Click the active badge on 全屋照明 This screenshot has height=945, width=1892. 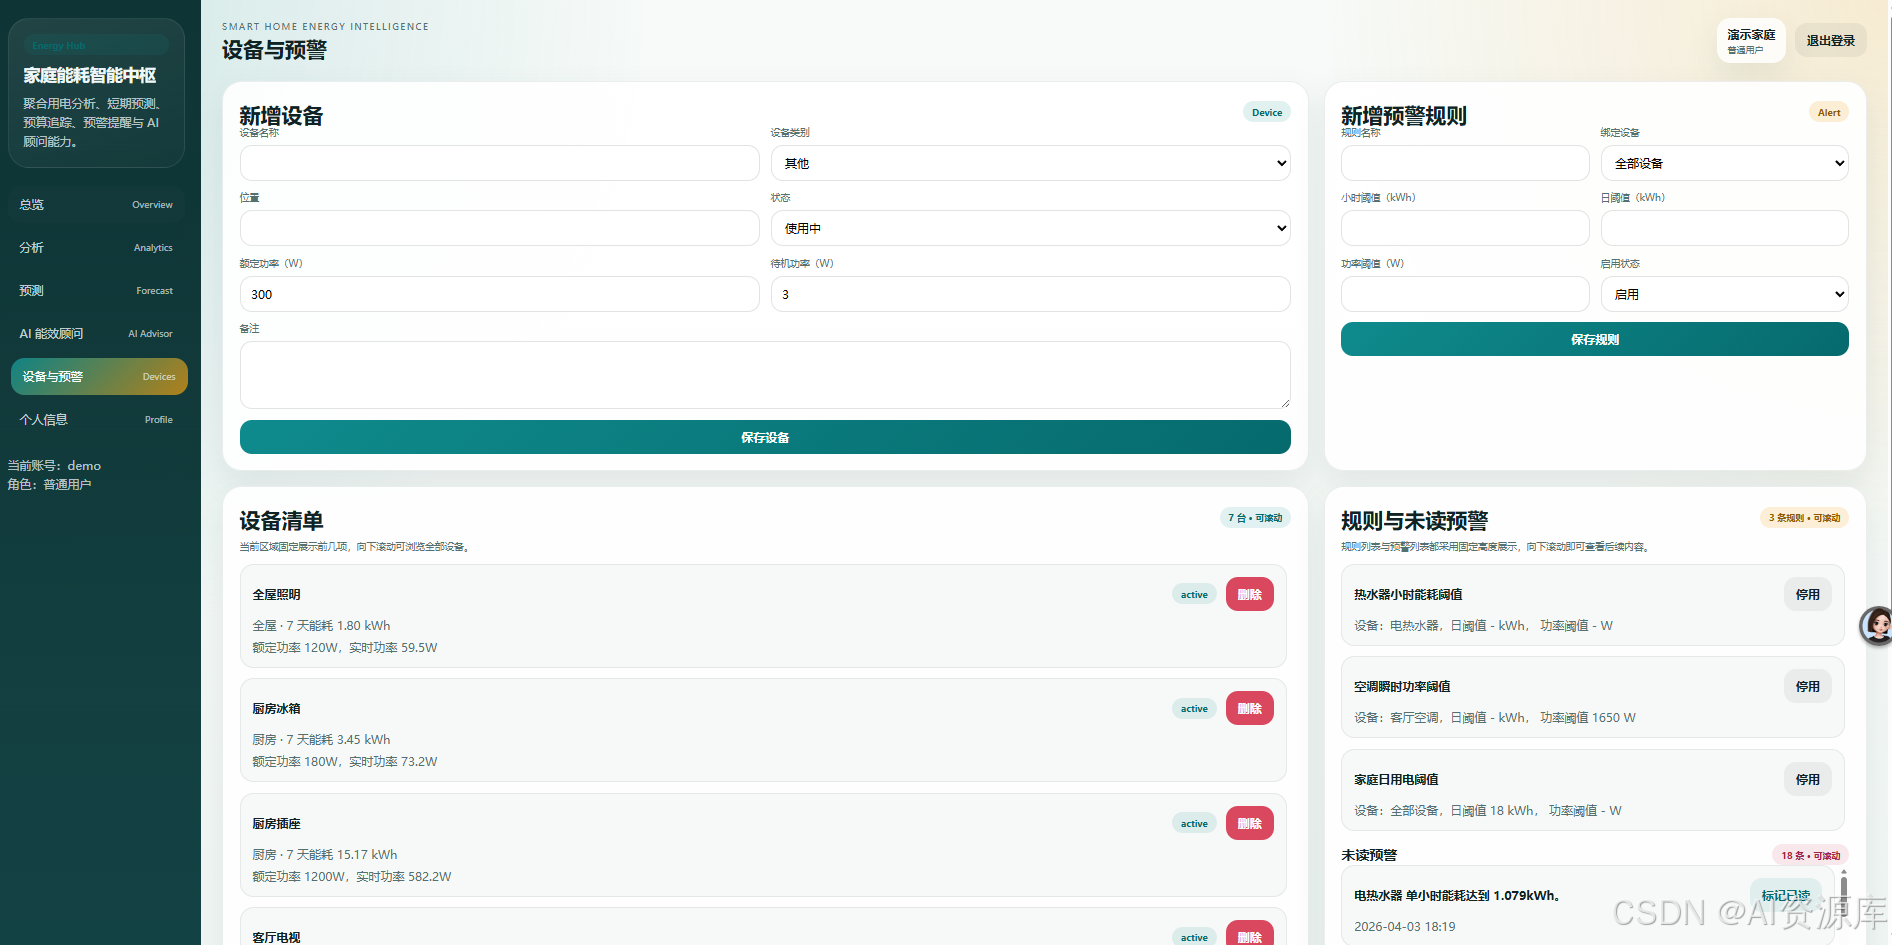1194,594
